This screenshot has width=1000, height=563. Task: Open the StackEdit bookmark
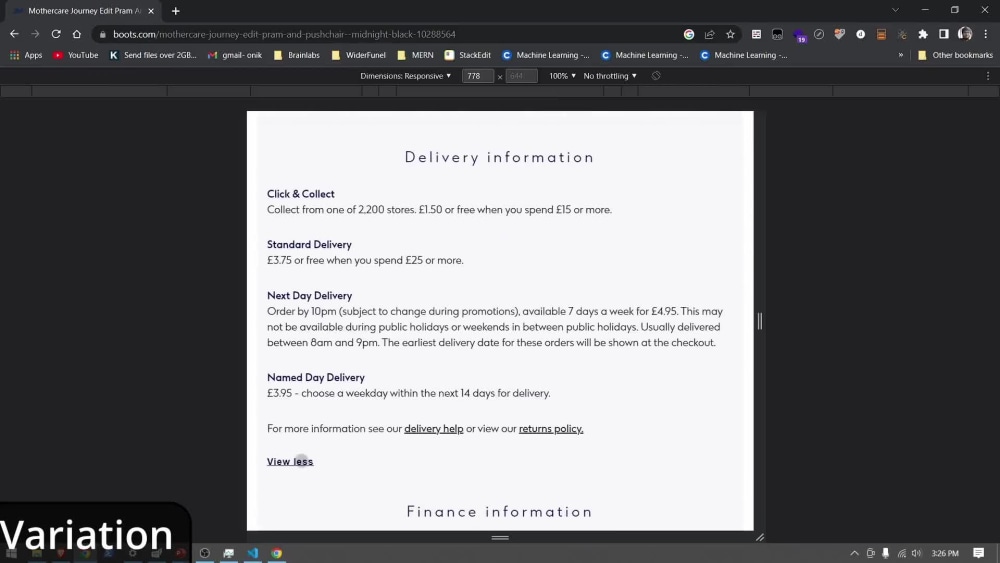[x=467, y=55]
